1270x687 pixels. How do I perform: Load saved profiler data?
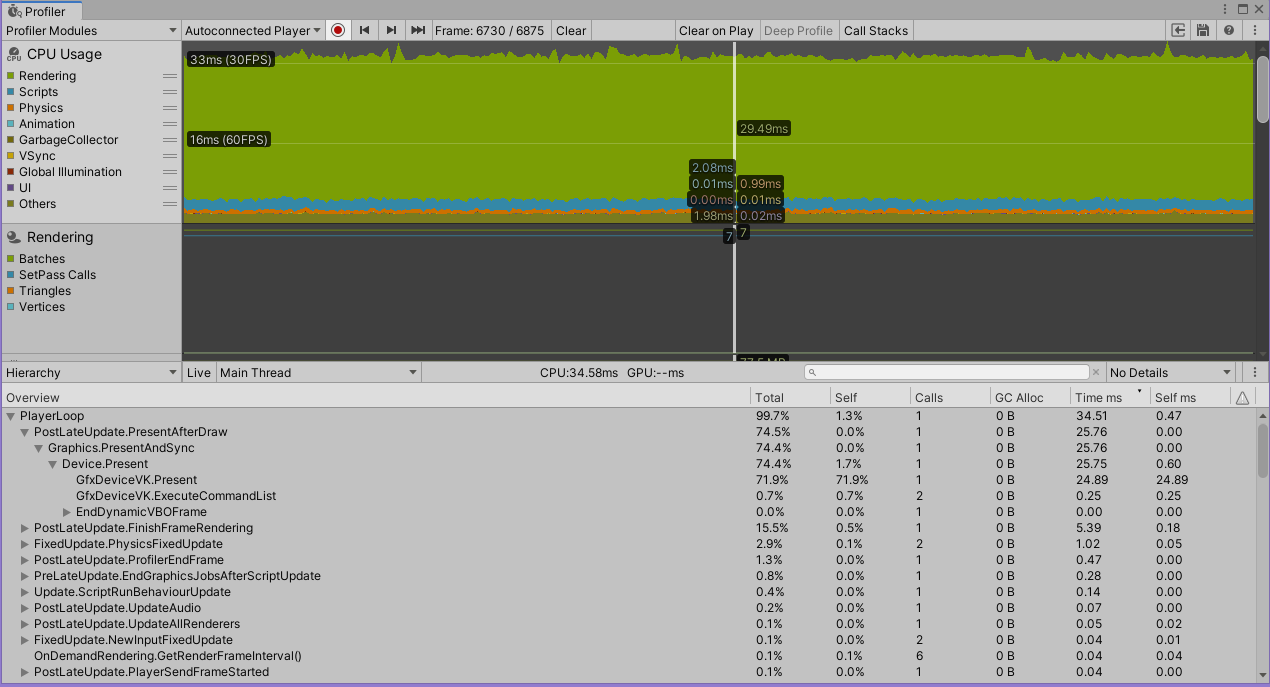click(x=1179, y=30)
